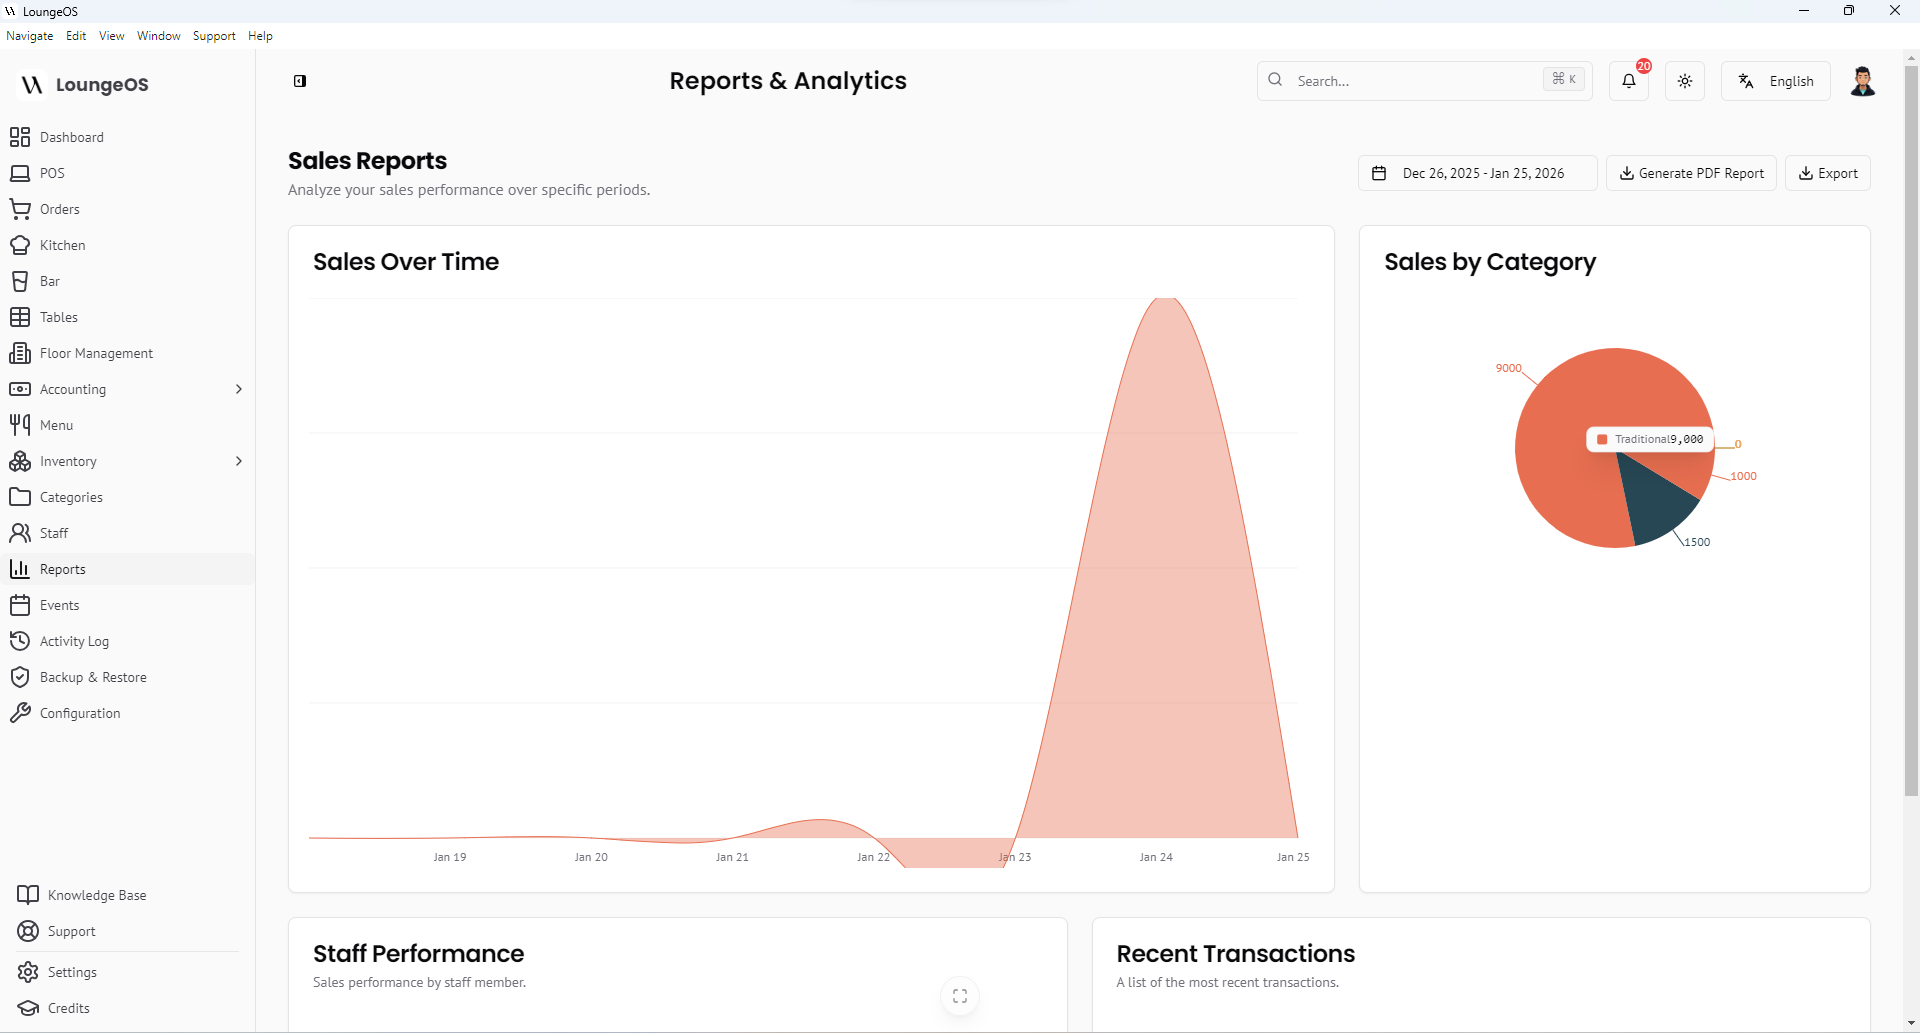The image size is (1920, 1033).
Task: Open the Activity Log icon
Action: pos(20,641)
